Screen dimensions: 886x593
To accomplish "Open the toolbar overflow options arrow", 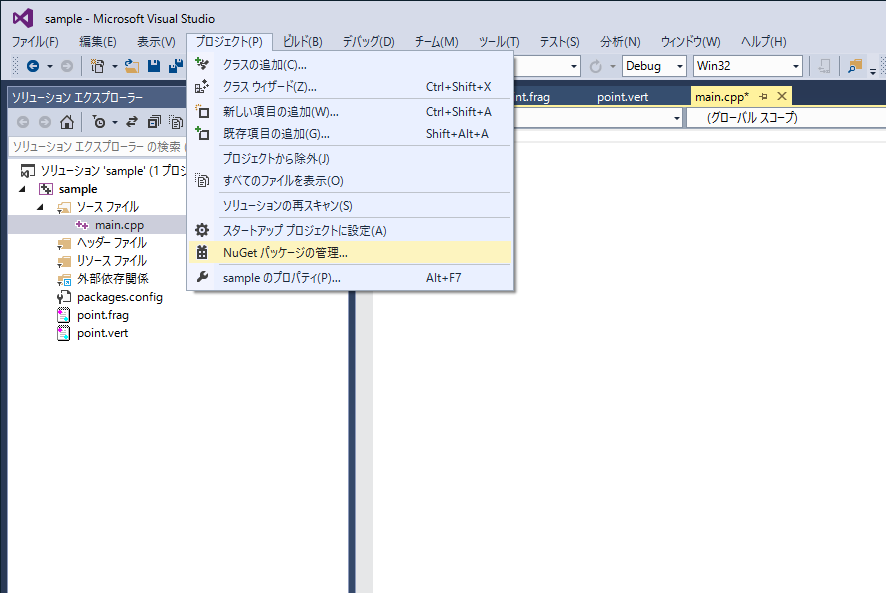I will pyautogui.click(x=873, y=70).
